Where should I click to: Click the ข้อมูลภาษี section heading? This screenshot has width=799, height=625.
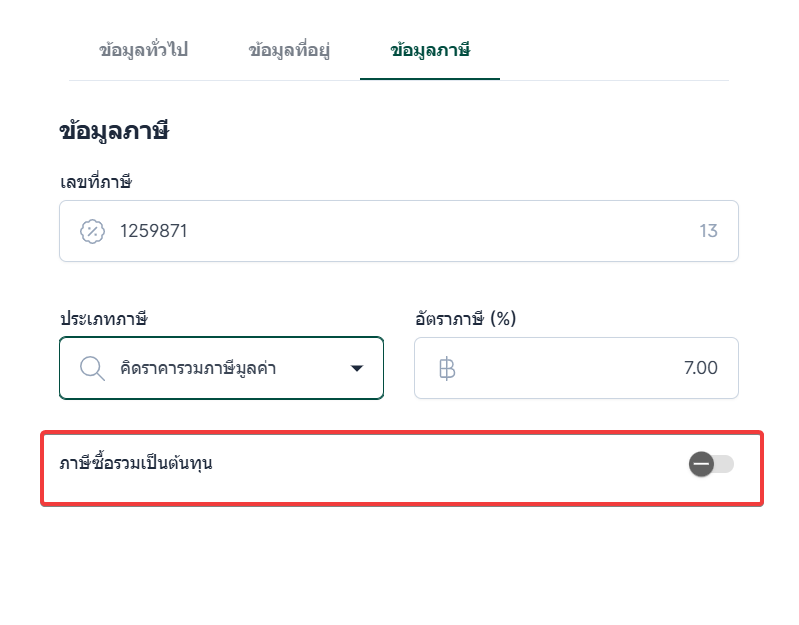(x=113, y=132)
